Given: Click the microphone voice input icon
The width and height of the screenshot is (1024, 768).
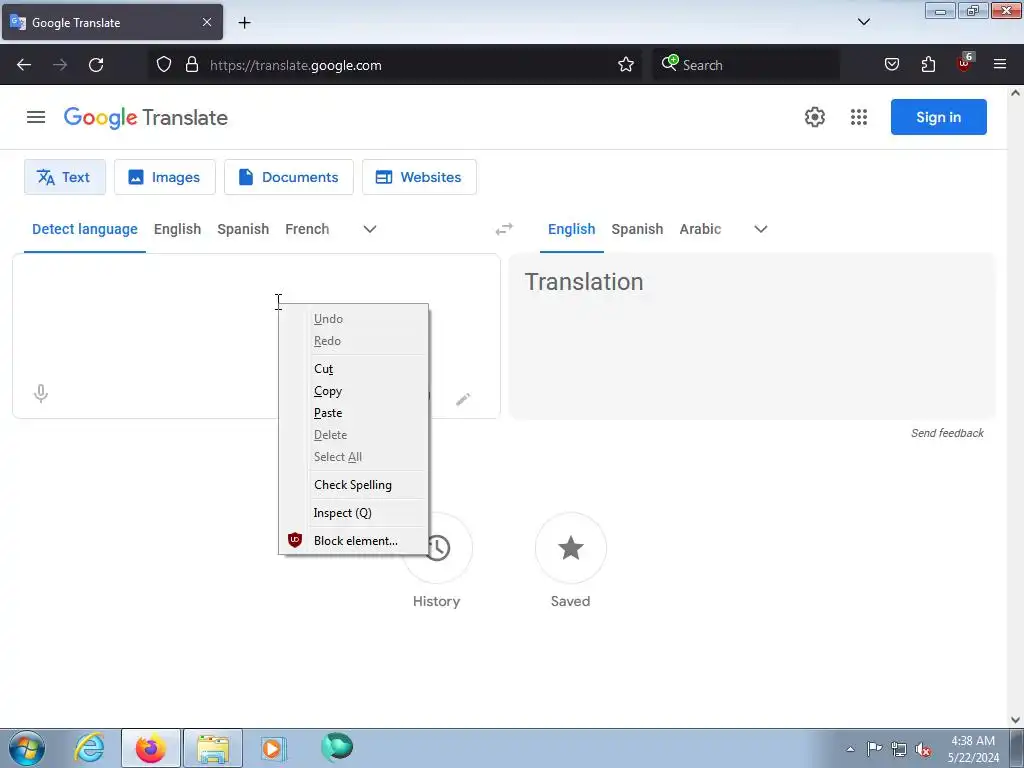Looking at the screenshot, I should tap(40, 393).
